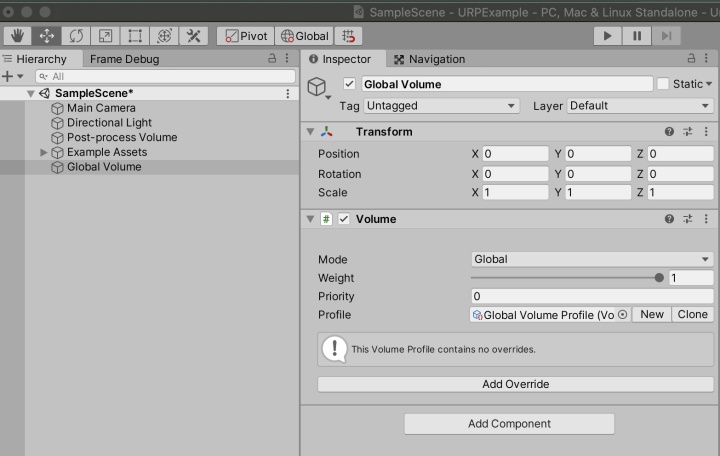Open the create object plus menu
Image resolution: width=720 pixels, height=456 pixels.
tap(12, 76)
